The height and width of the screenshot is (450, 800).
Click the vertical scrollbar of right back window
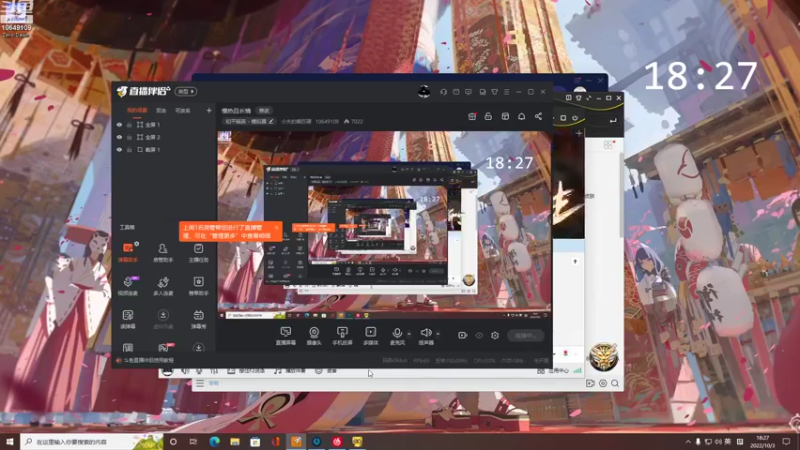point(621,194)
